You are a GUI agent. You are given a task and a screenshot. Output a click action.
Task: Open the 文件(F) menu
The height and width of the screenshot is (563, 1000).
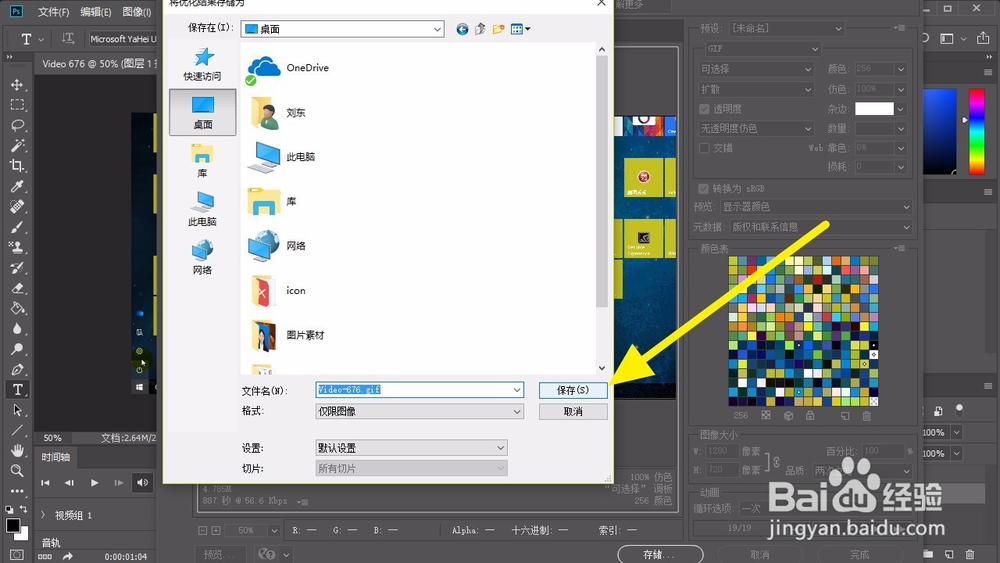pyautogui.click(x=53, y=11)
